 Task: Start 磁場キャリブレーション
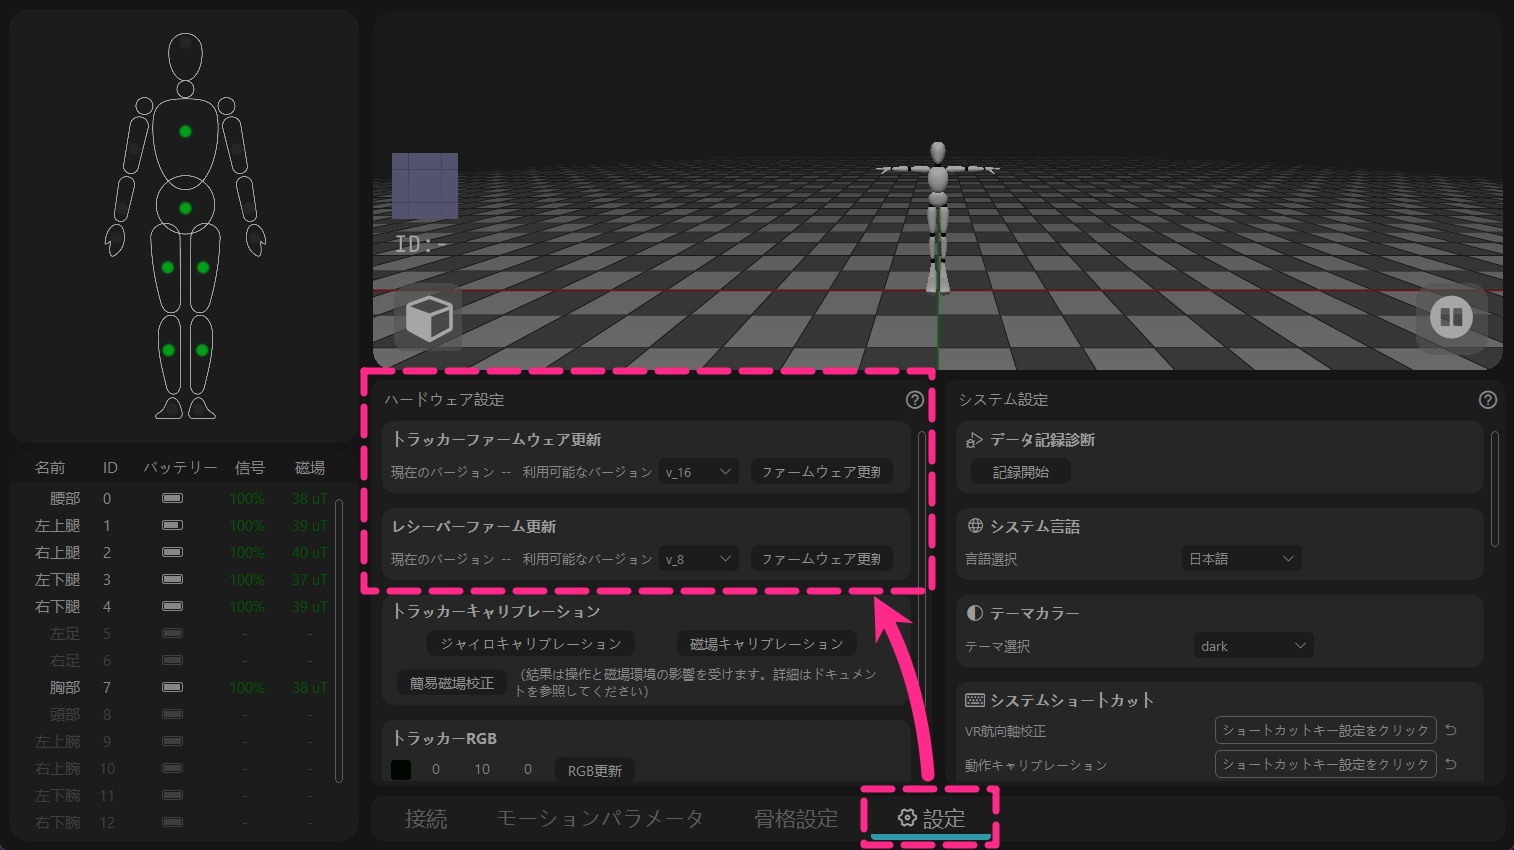pos(767,644)
